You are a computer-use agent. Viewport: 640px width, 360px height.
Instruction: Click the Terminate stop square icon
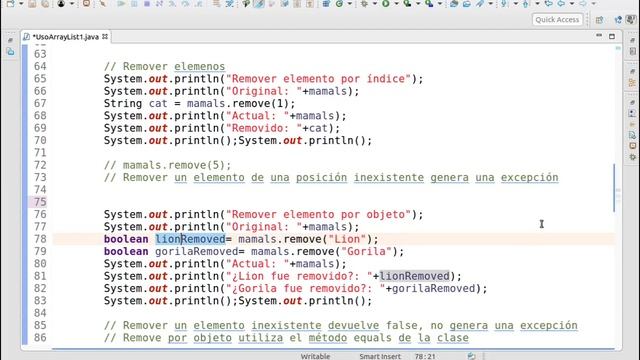147,4
